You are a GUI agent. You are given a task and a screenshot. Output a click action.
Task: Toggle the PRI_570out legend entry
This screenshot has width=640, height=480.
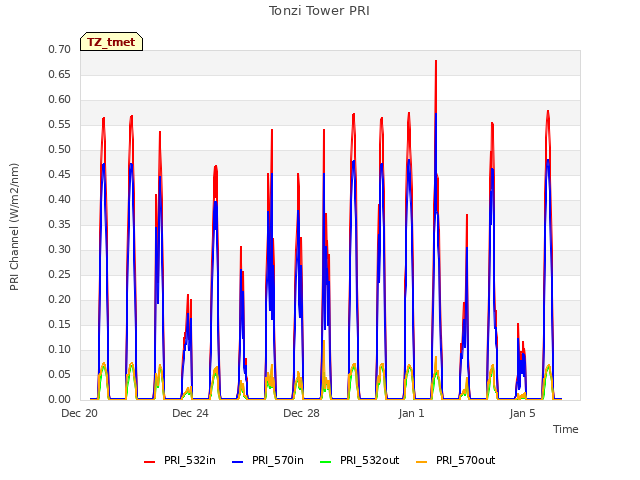456,461
